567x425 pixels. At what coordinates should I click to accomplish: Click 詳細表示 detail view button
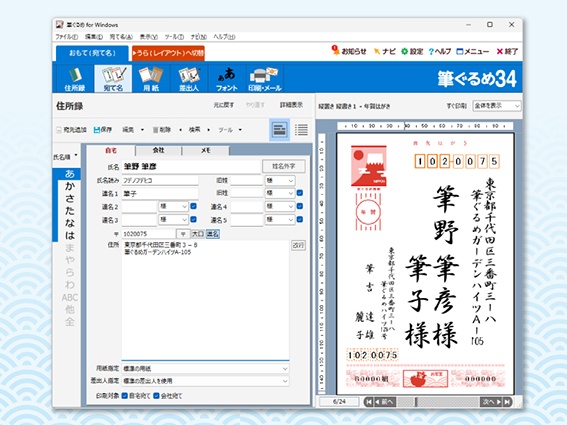tap(291, 105)
